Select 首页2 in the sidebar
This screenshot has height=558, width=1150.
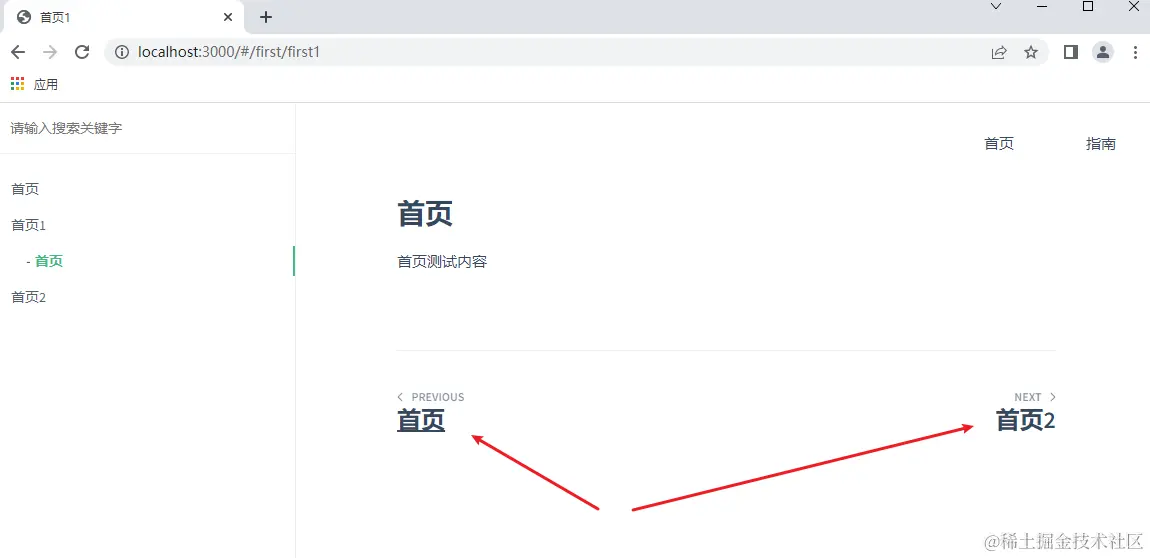pos(29,297)
